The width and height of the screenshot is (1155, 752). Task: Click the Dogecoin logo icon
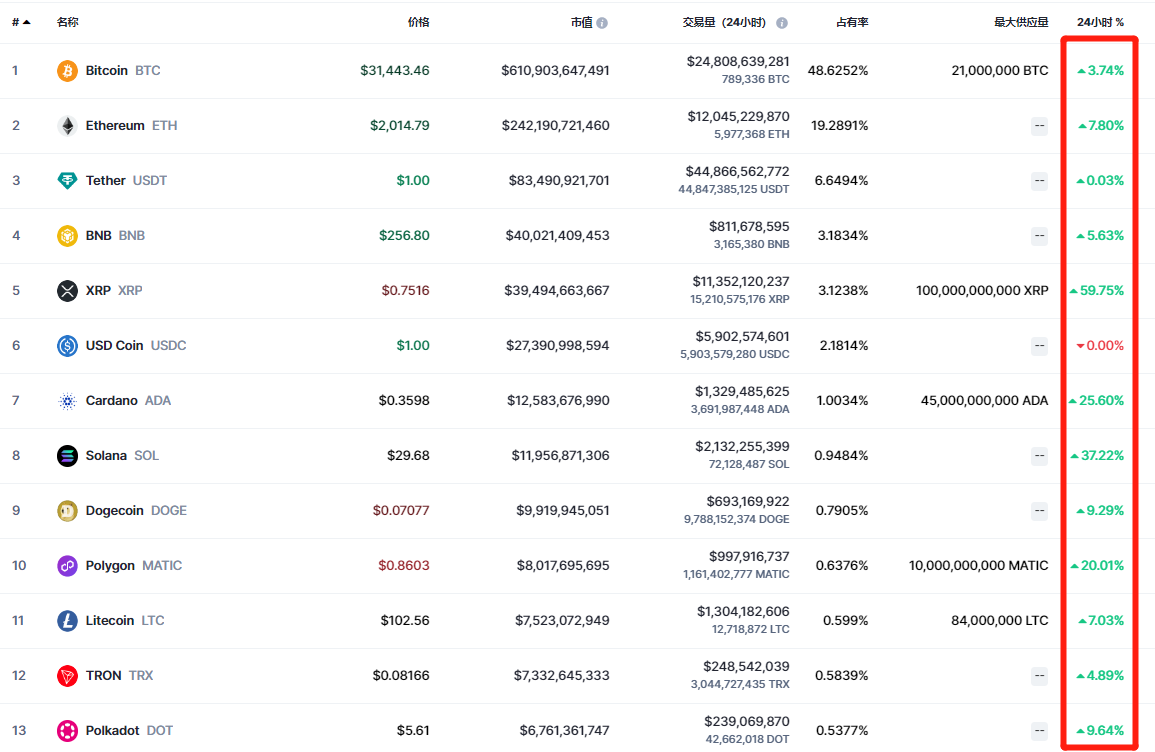click(x=67, y=510)
